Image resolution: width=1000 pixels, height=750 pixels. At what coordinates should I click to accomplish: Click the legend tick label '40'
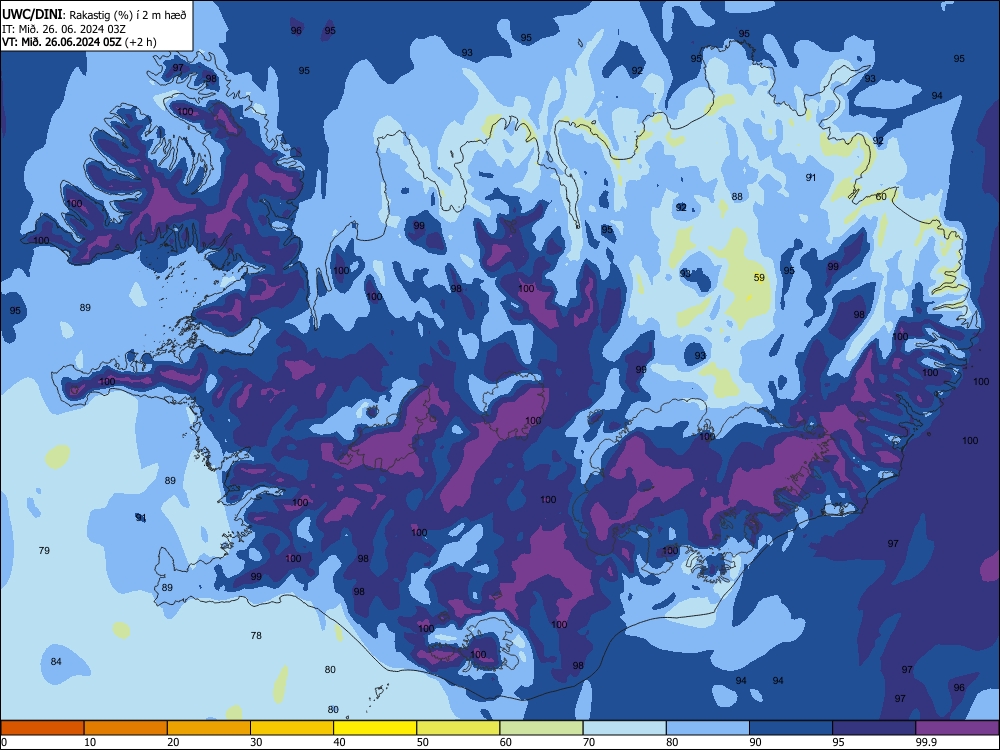pyautogui.click(x=340, y=742)
